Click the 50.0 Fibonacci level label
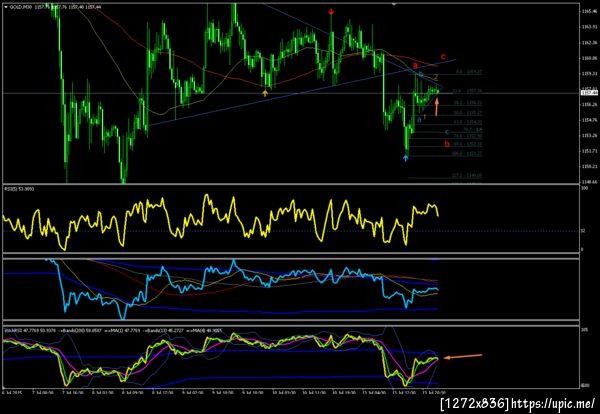Screen dimensions: 600x414 tap(468, 113)
